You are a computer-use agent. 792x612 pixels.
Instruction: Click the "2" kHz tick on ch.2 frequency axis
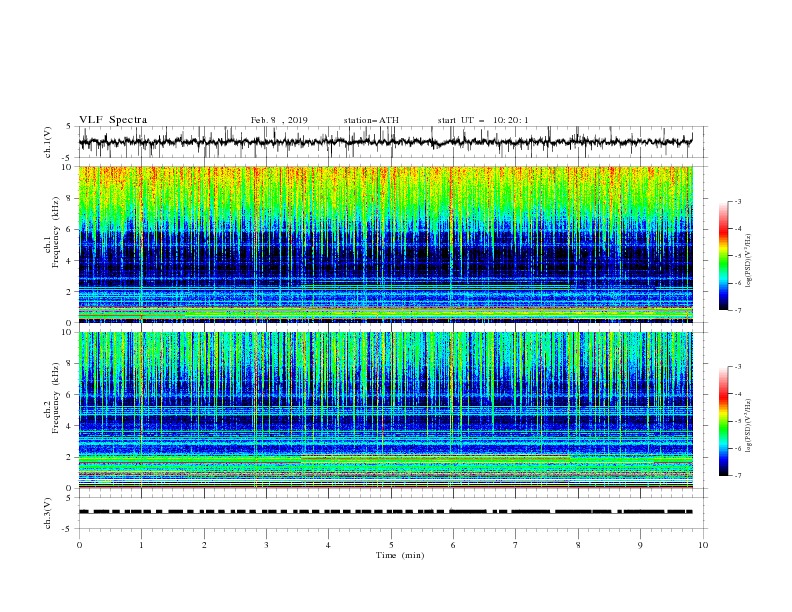[70, 457]
